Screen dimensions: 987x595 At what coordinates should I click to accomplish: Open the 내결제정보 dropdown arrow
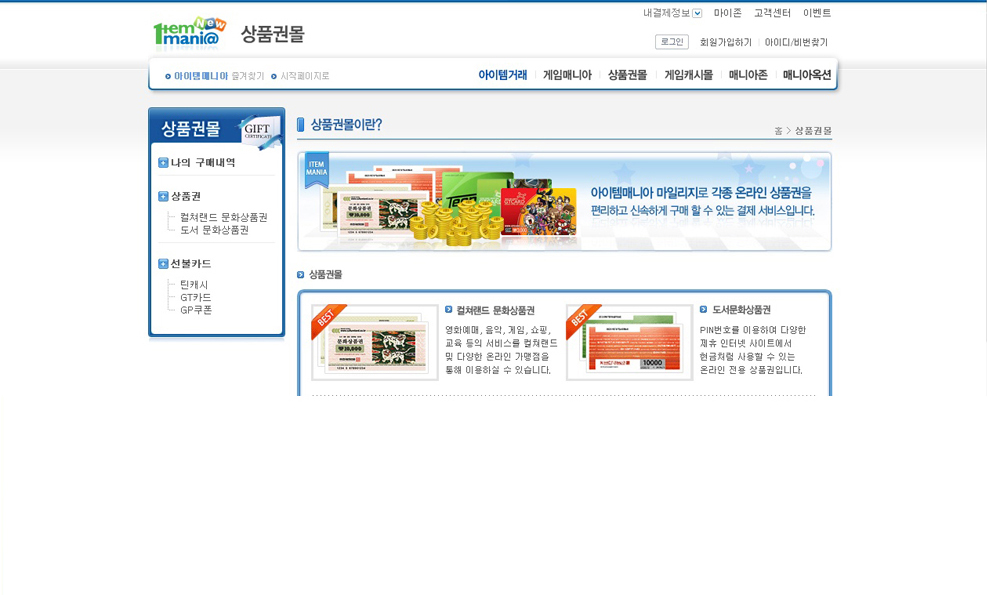pyautogui.click(x=697, y=13)
